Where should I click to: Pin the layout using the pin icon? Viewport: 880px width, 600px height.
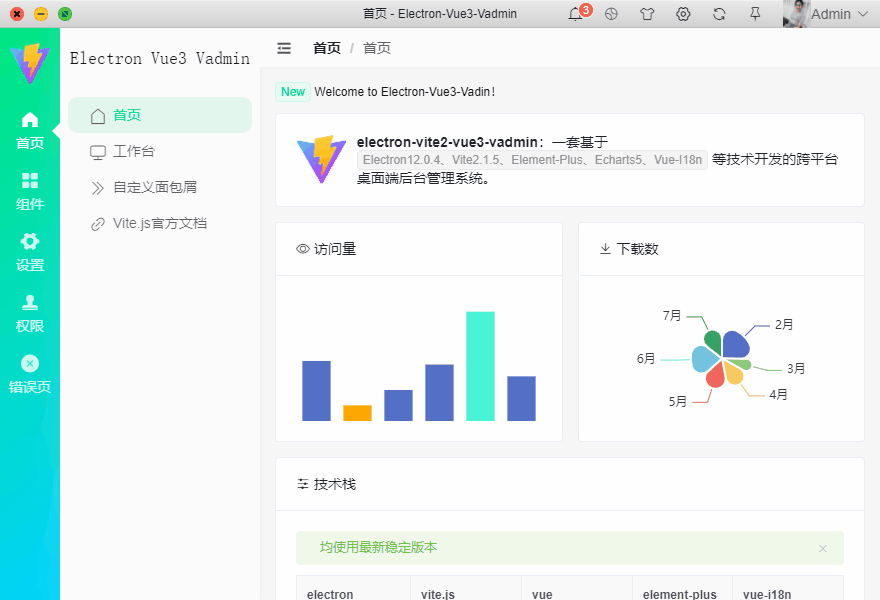755,14
